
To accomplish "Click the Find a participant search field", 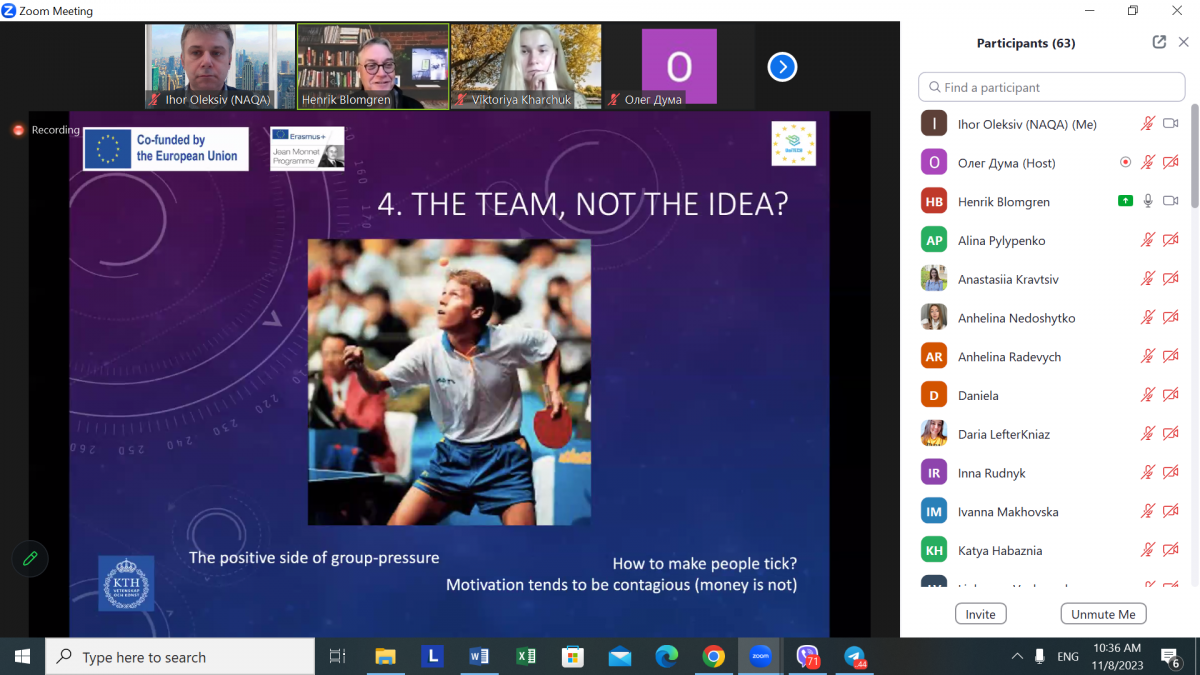I will click(1050, 87).
